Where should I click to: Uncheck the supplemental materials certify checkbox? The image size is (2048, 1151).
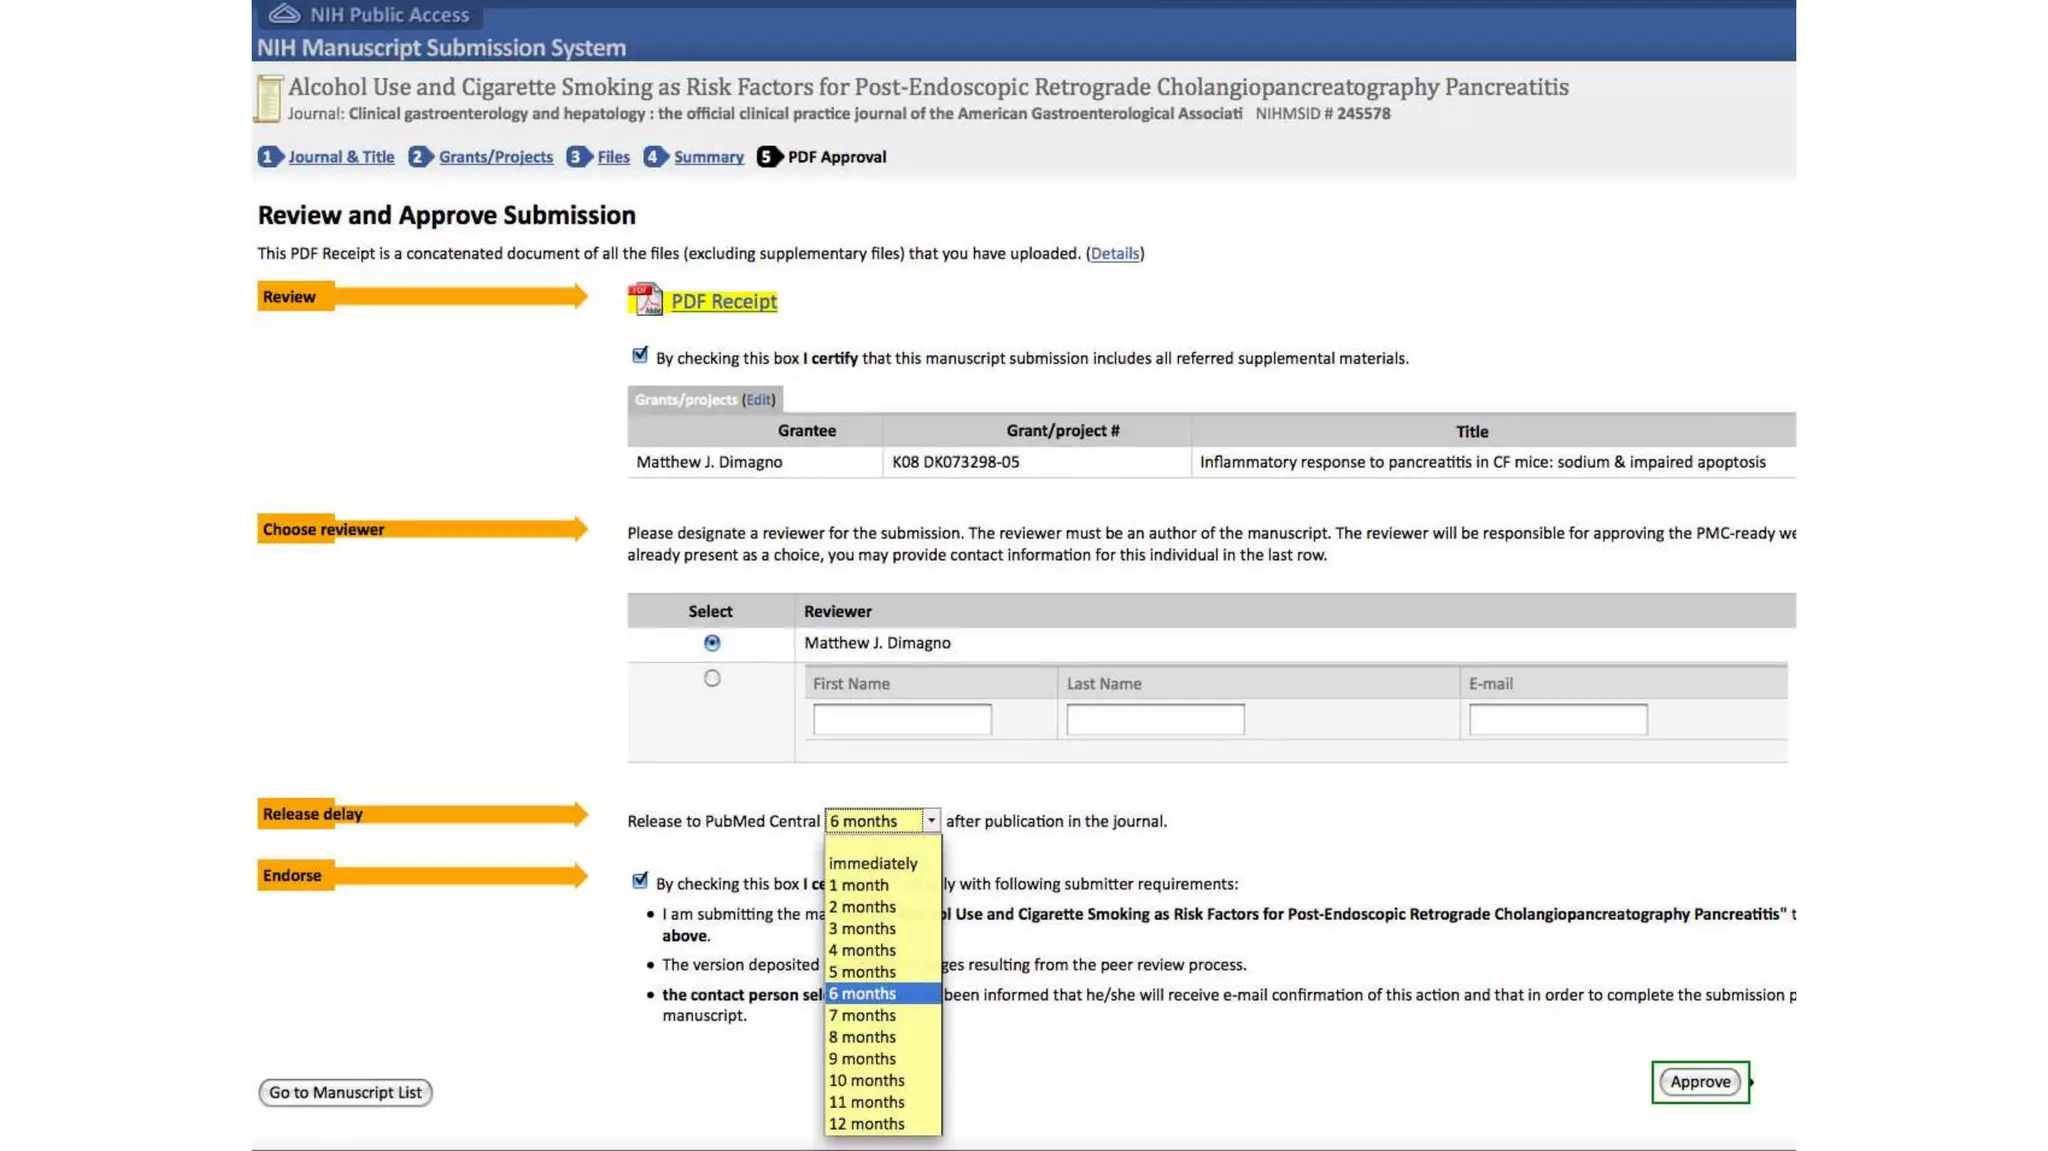(x=640, y=355)
